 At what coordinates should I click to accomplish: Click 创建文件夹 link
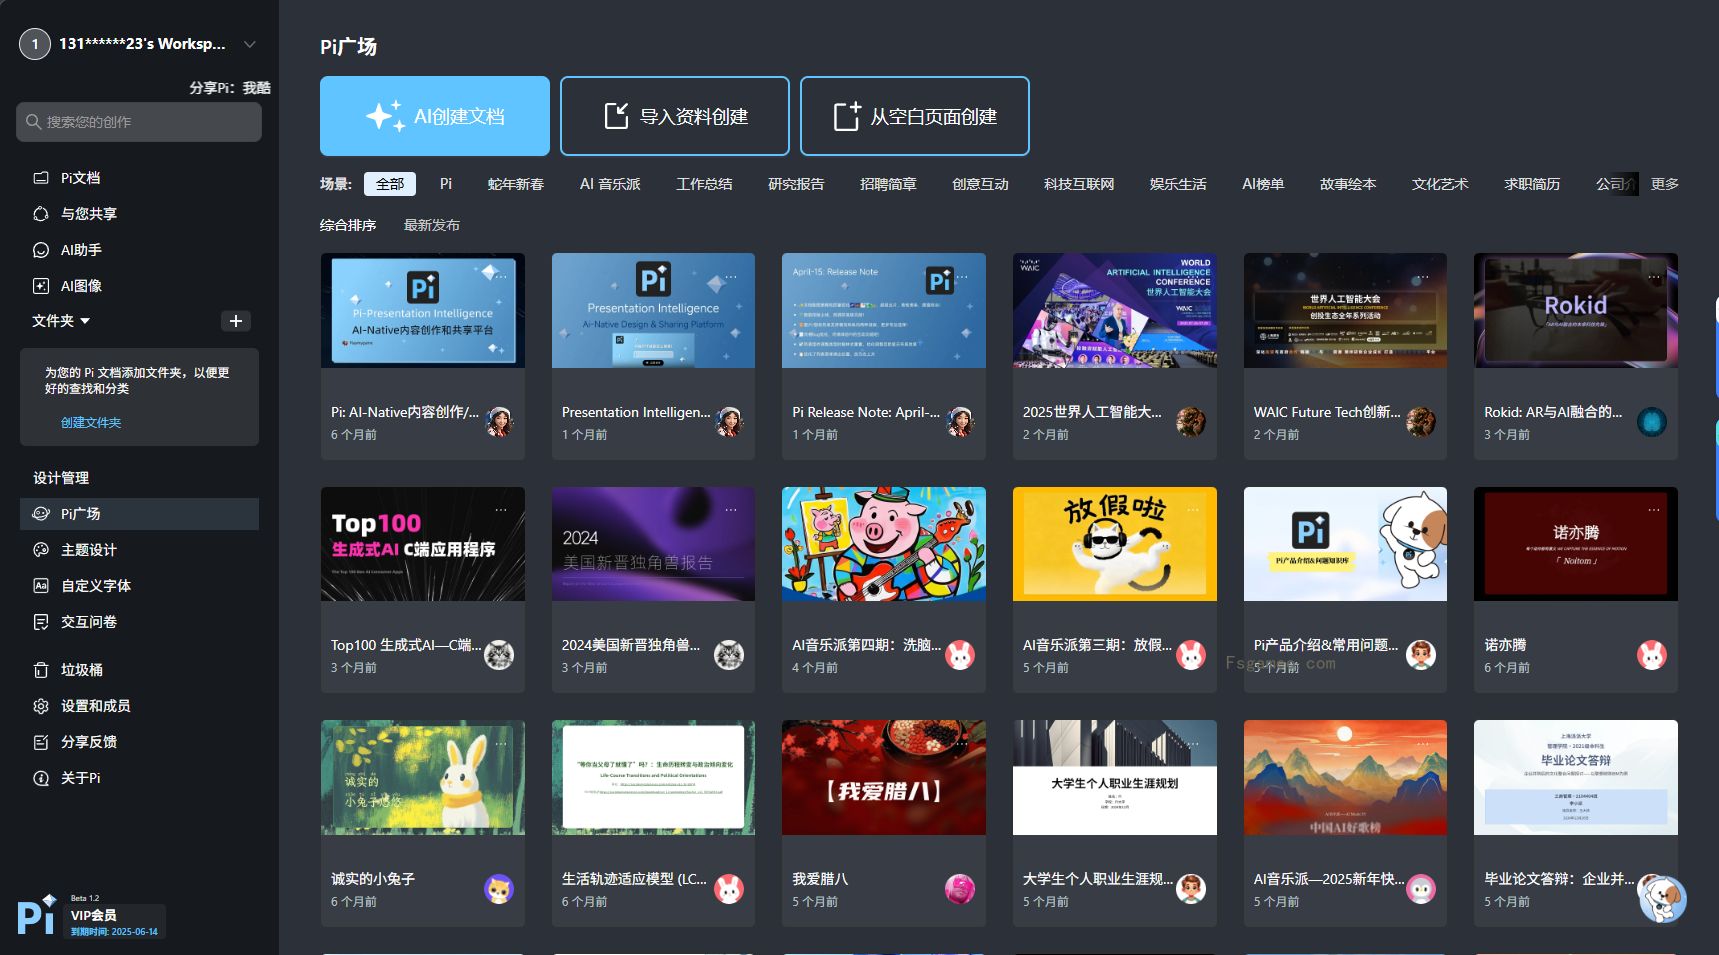(91, 423)
